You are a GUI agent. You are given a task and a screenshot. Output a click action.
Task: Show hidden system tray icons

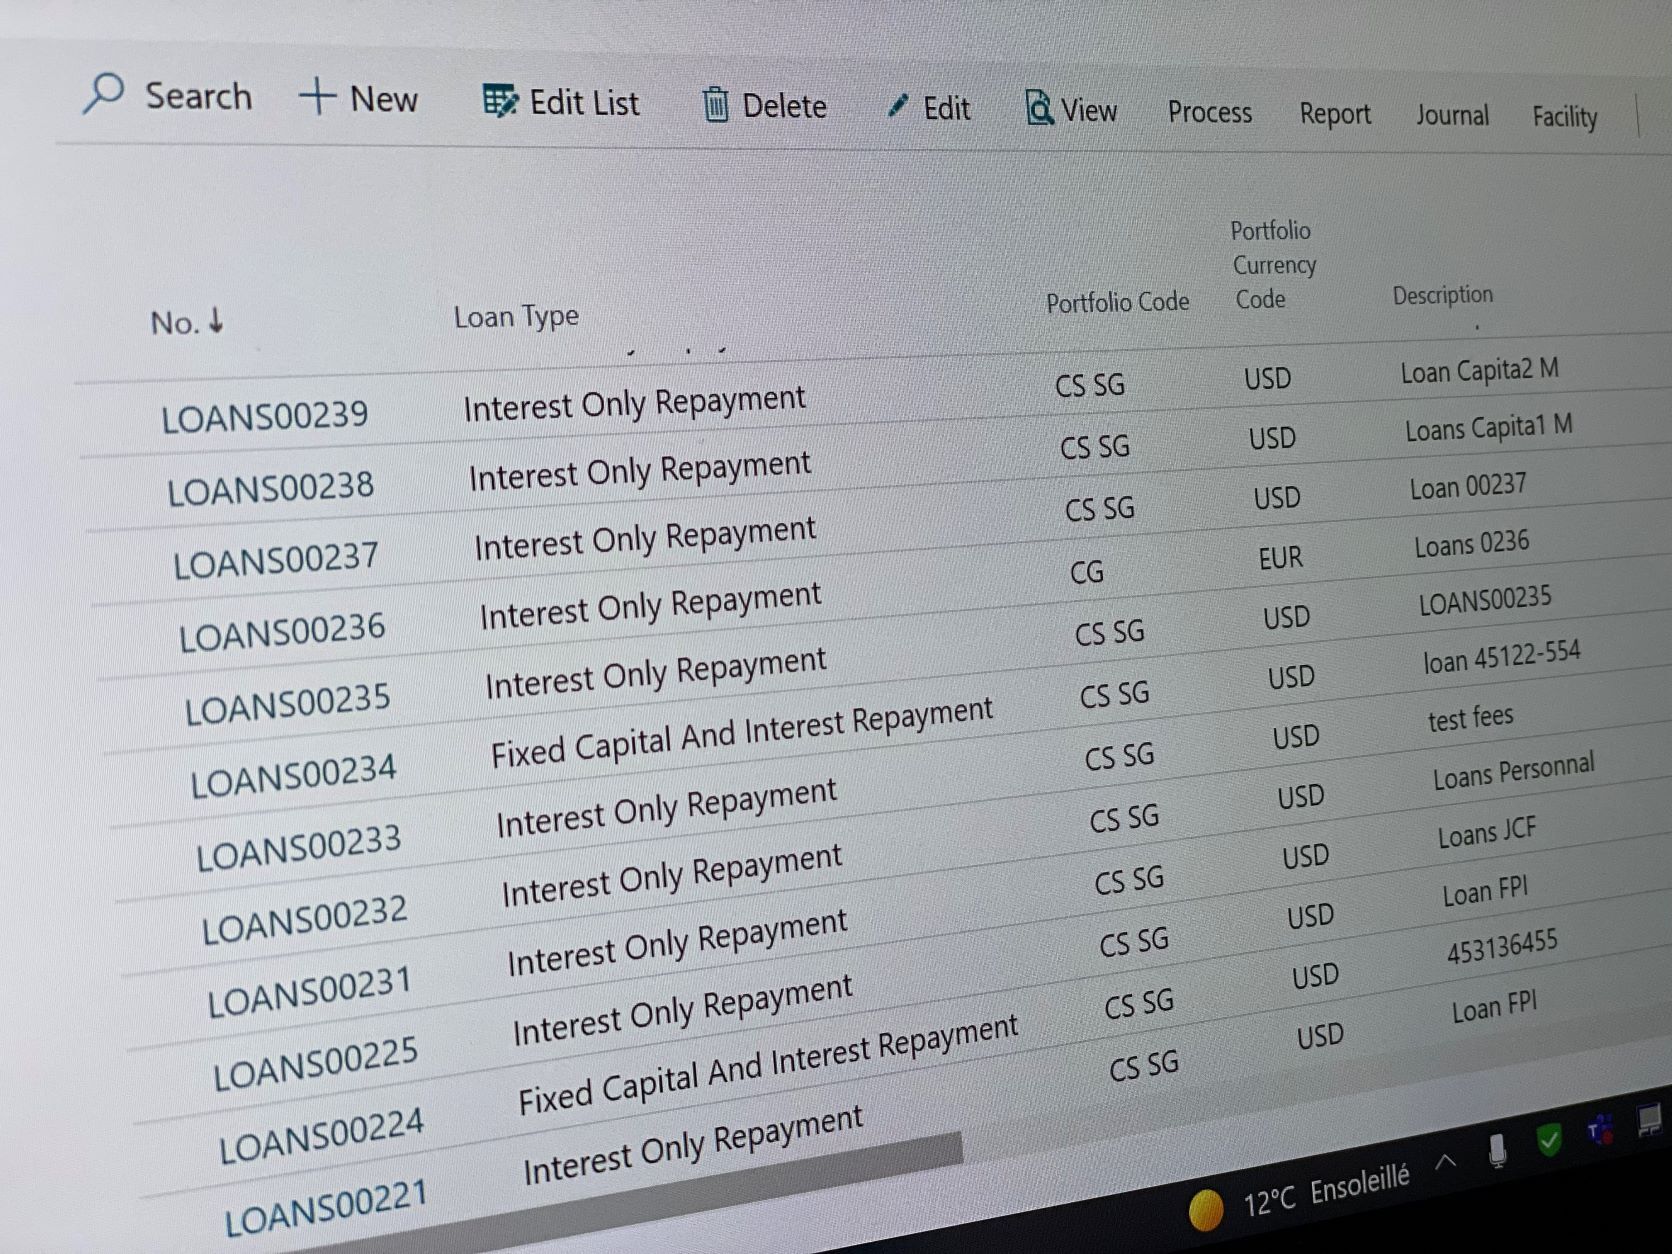point(1445,1161)
